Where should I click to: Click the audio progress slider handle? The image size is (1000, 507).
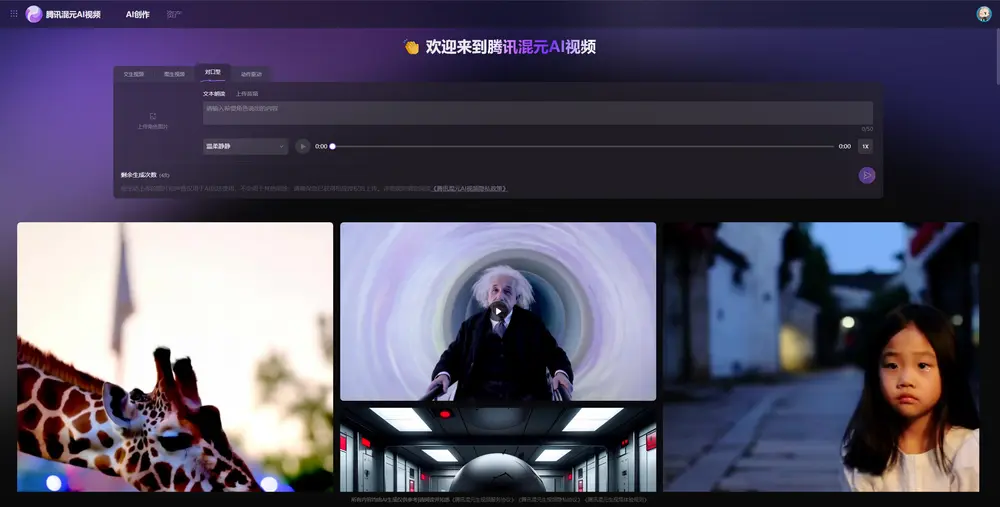pos(332,147)
